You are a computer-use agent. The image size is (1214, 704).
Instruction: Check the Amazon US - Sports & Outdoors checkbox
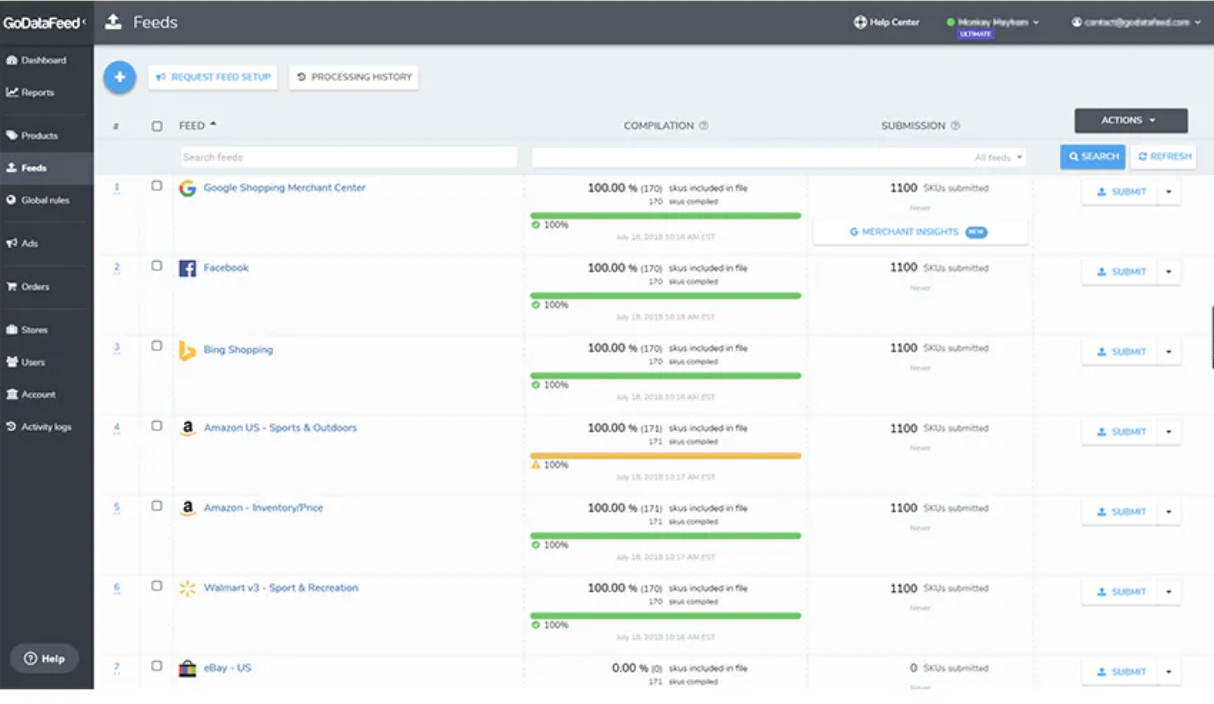click(x=157, y=426)
